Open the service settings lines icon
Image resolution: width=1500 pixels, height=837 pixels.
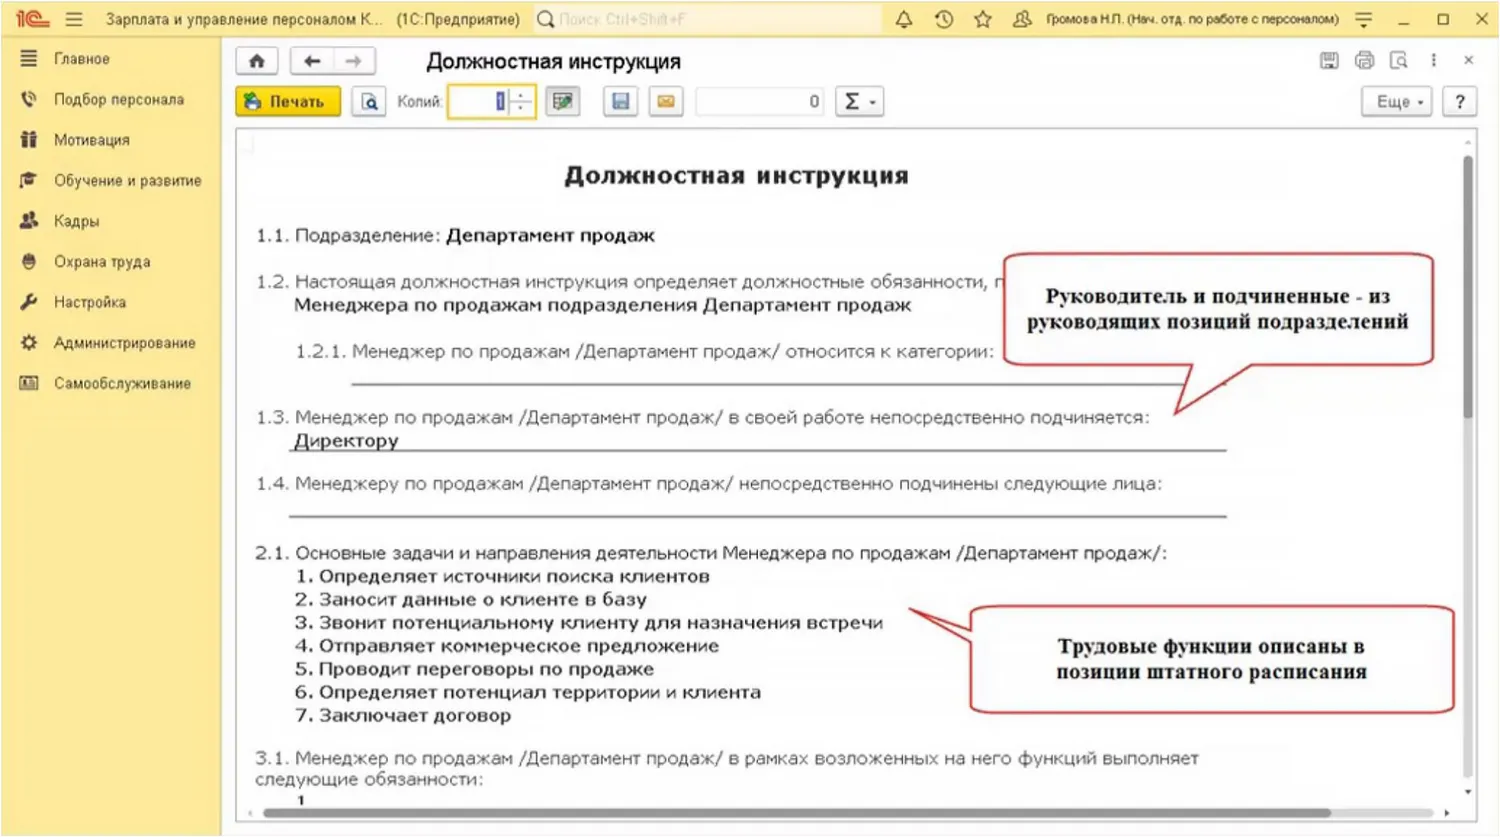tap(1363, 19)
